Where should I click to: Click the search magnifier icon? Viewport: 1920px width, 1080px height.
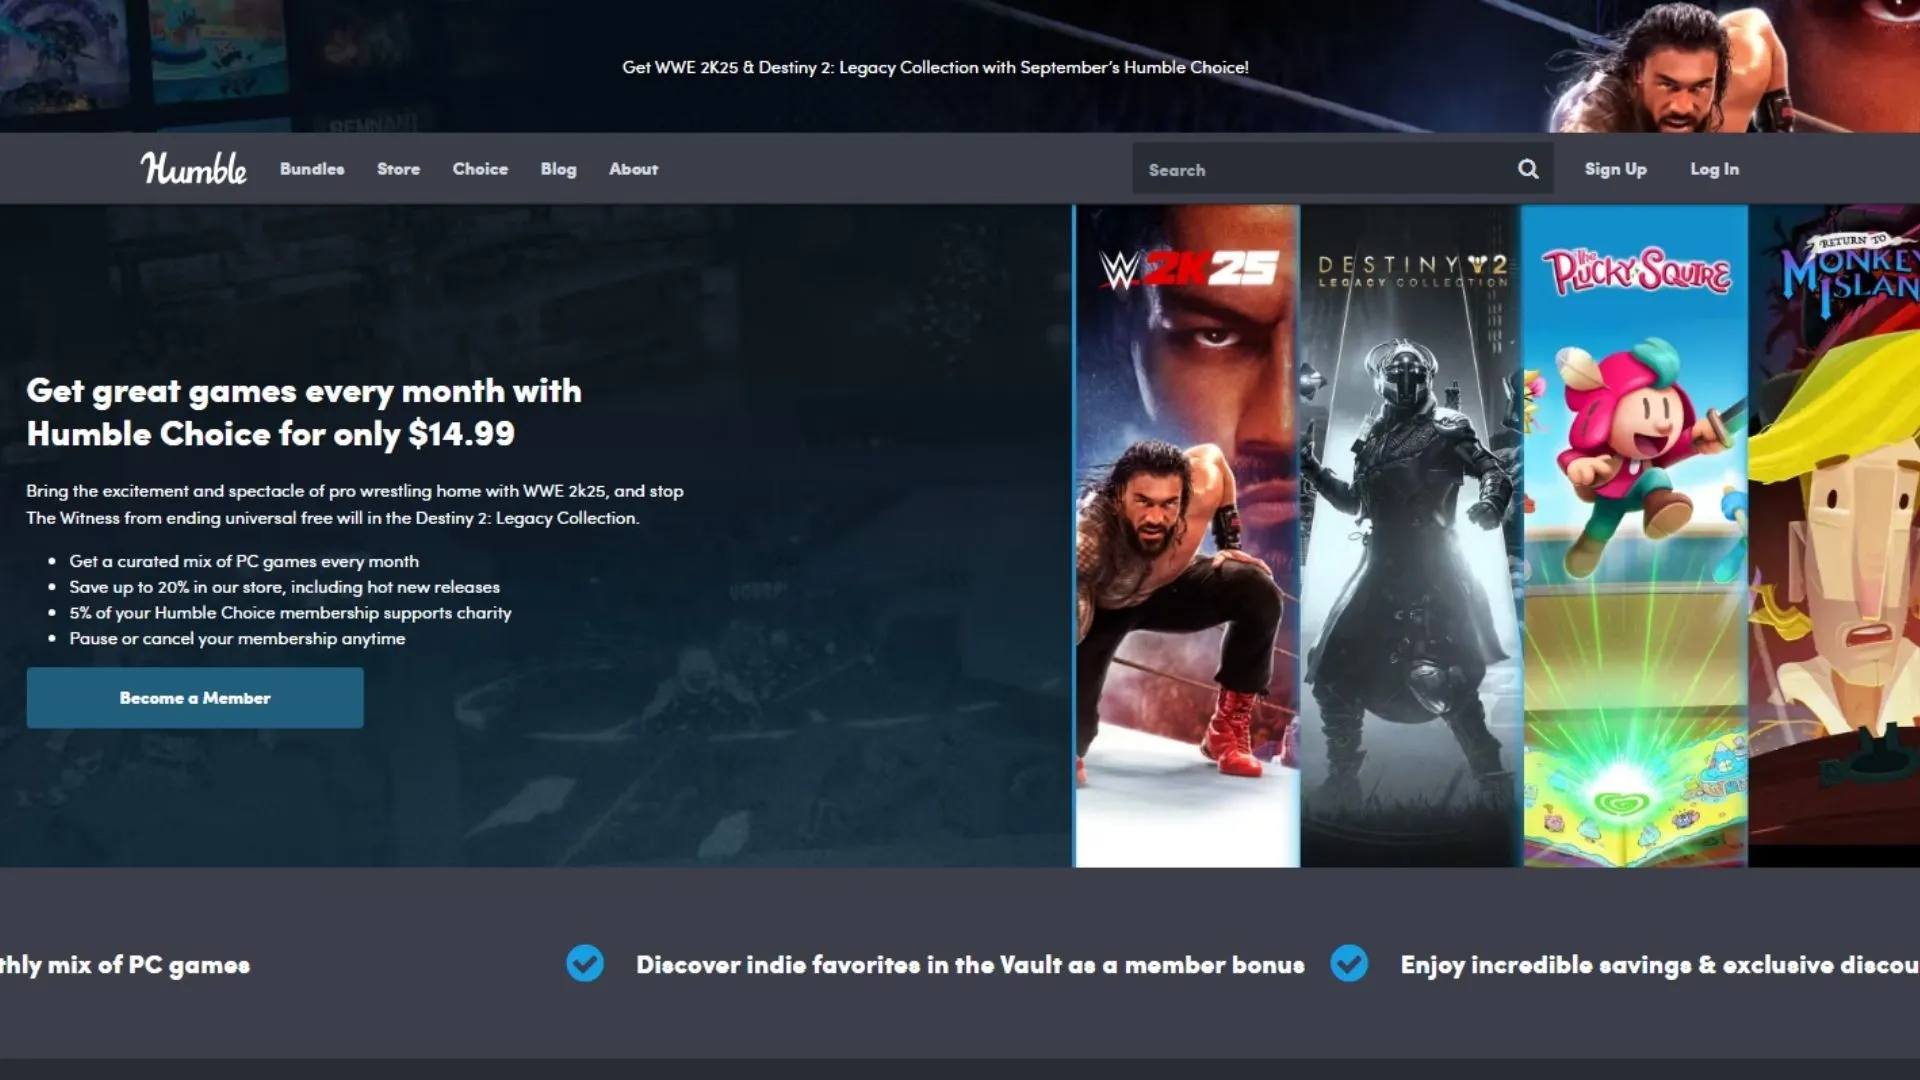[1528, 169]
